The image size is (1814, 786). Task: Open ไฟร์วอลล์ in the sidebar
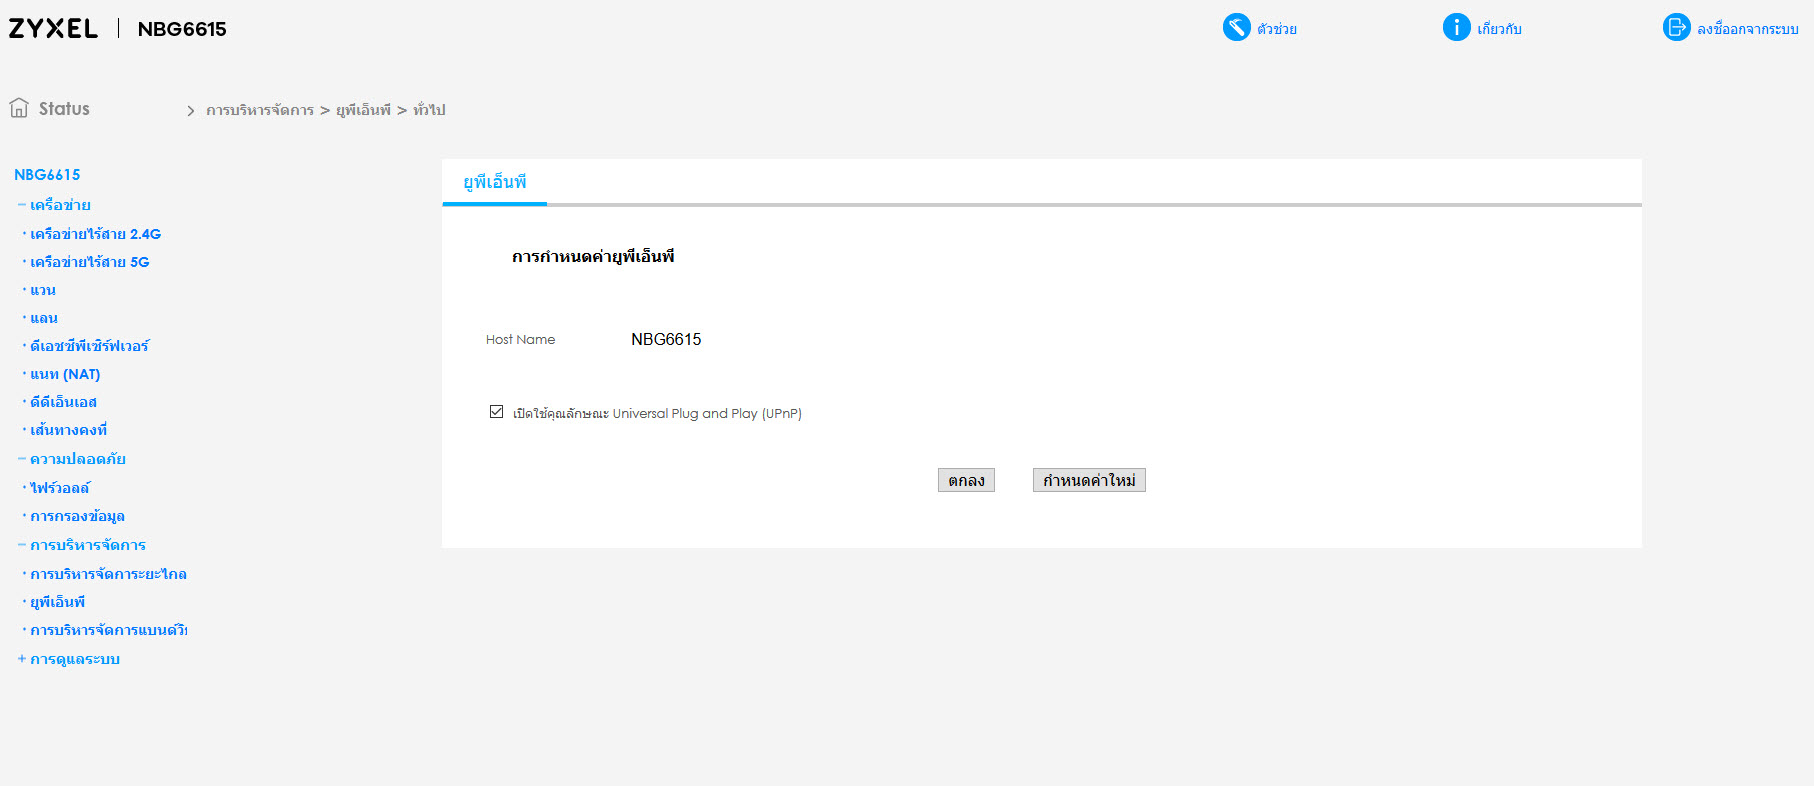[x=60, y=488]
